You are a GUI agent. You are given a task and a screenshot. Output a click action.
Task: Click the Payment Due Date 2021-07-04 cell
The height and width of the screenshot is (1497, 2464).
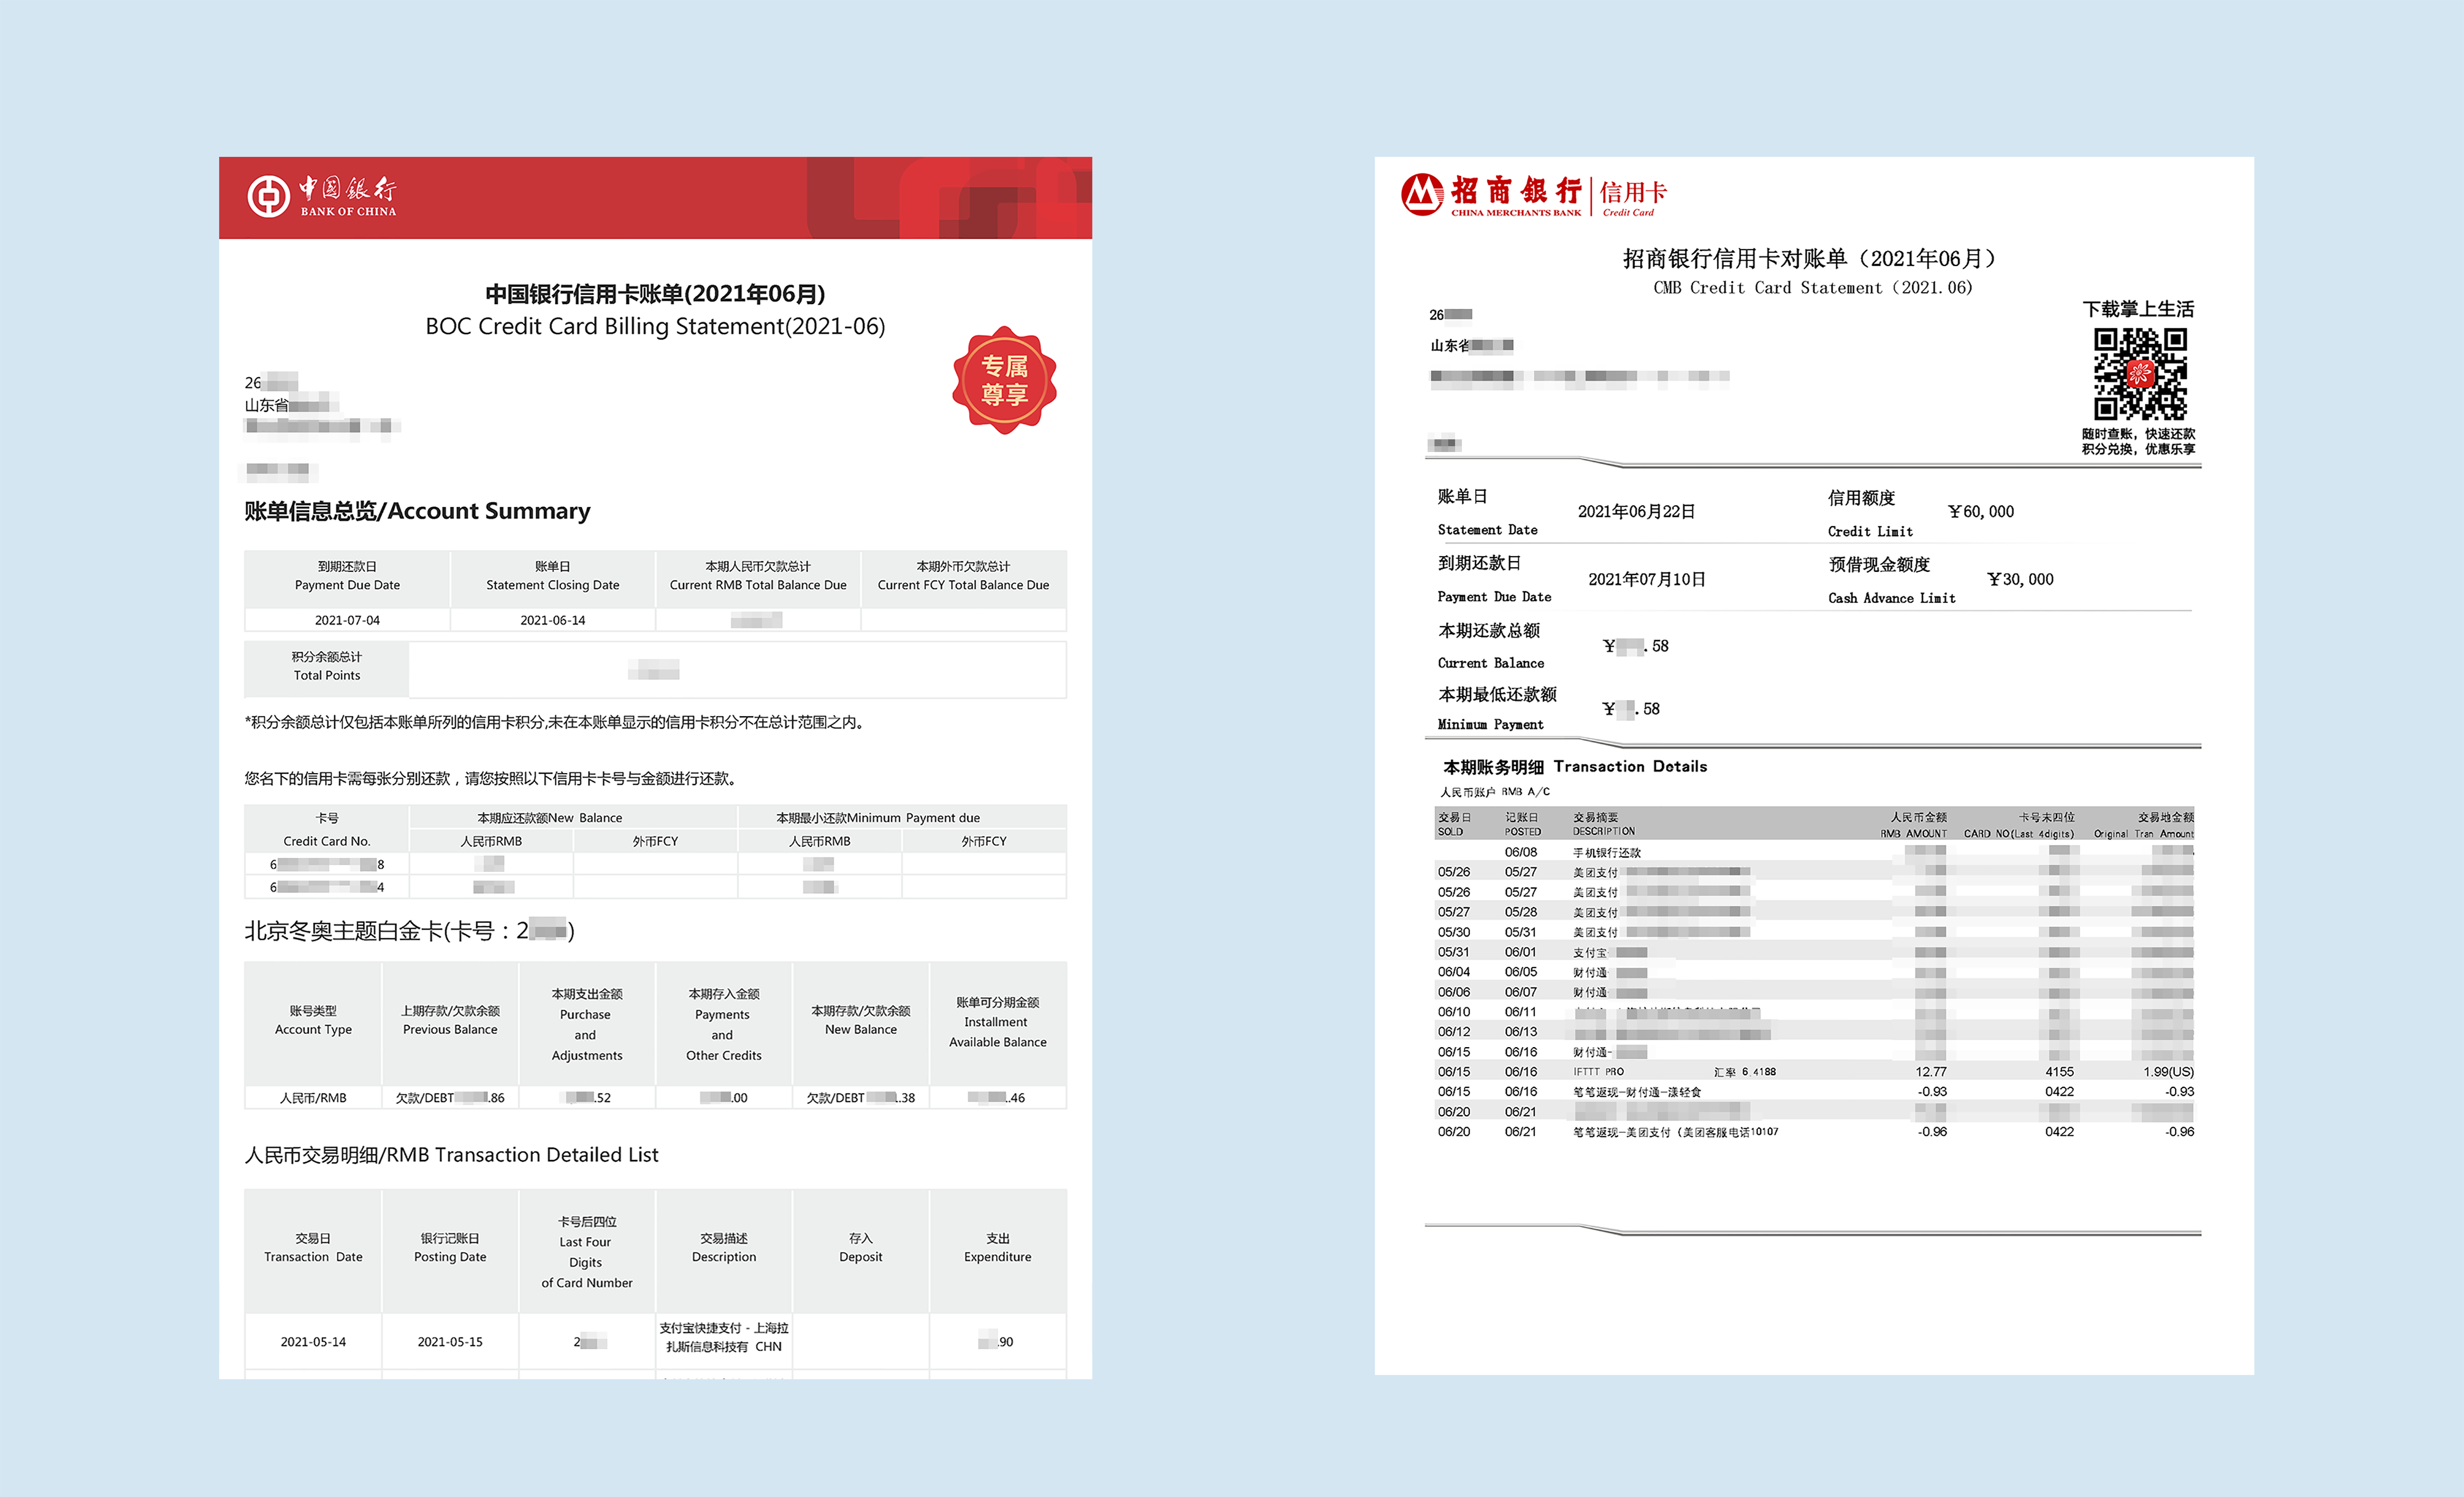pyautogui.click(x=347, y=620)
